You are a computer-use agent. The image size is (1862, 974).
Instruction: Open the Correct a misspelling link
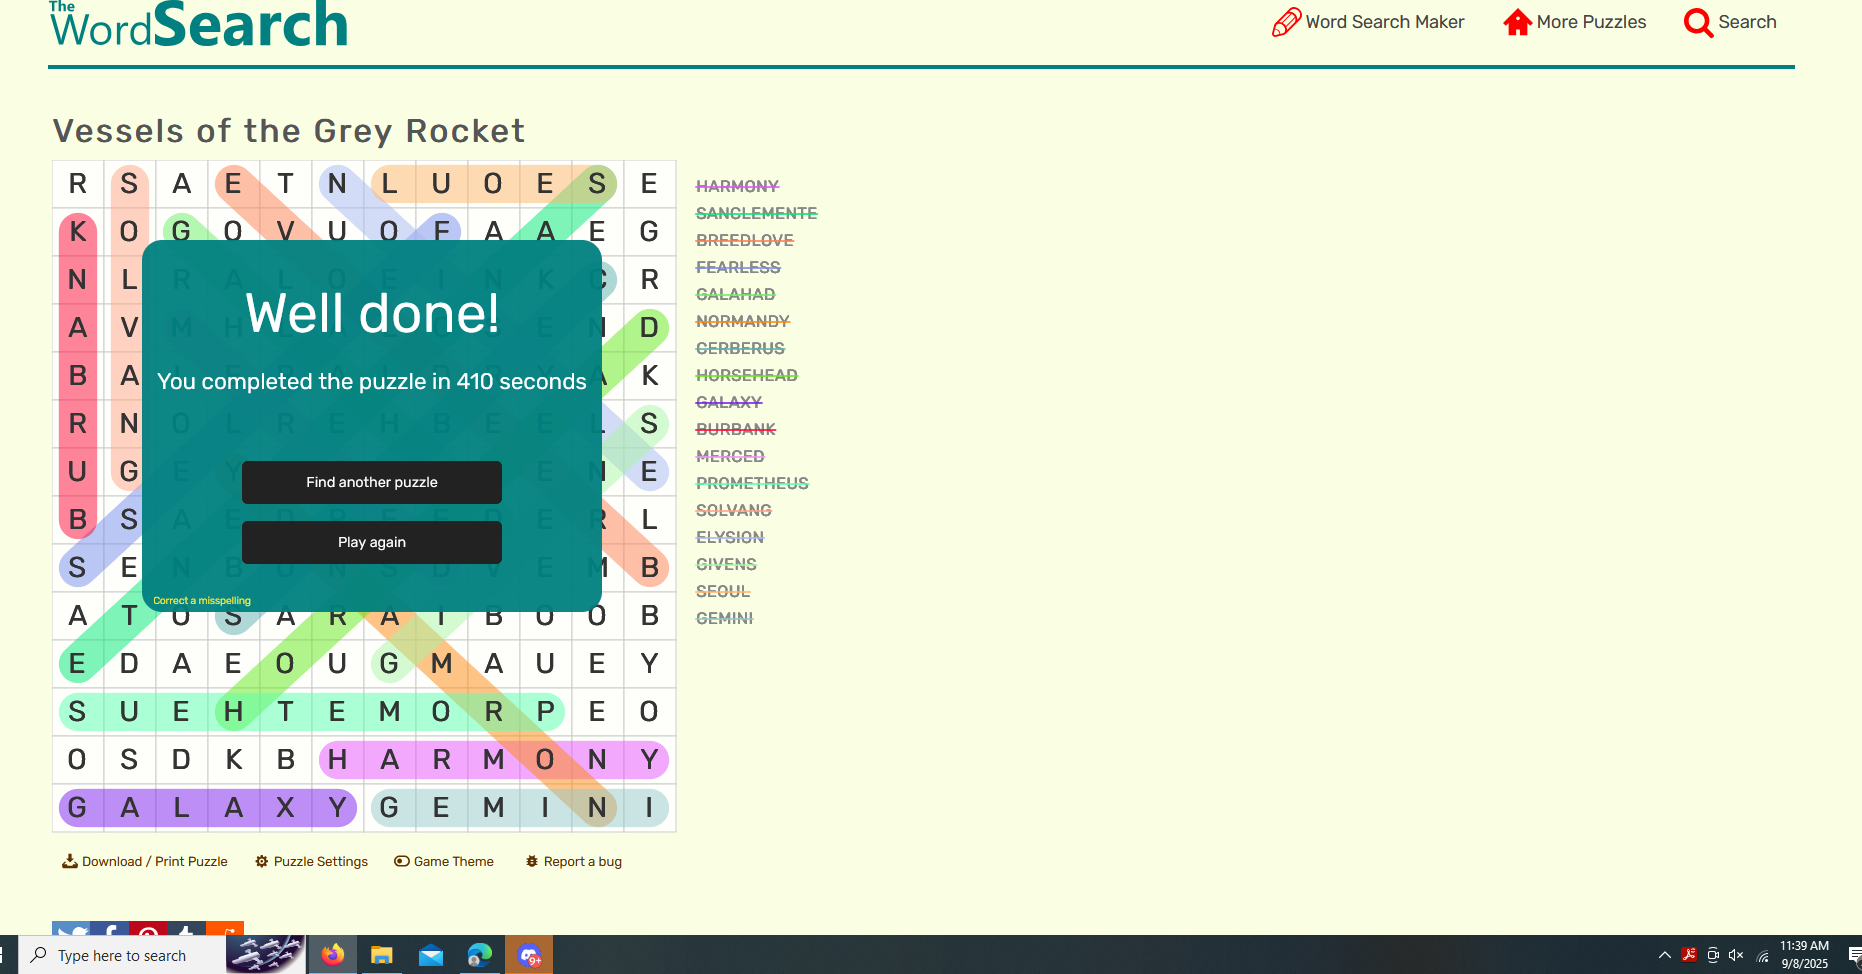point(202,601)
